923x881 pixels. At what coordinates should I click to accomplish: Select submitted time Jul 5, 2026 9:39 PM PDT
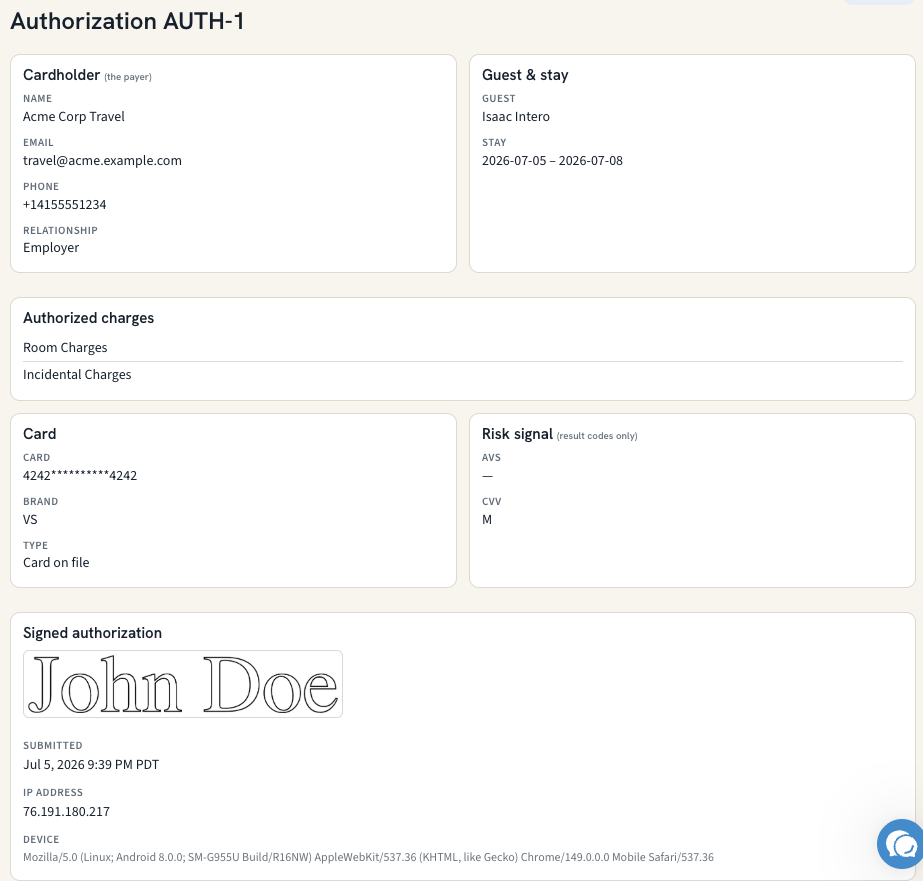(91, 764)
